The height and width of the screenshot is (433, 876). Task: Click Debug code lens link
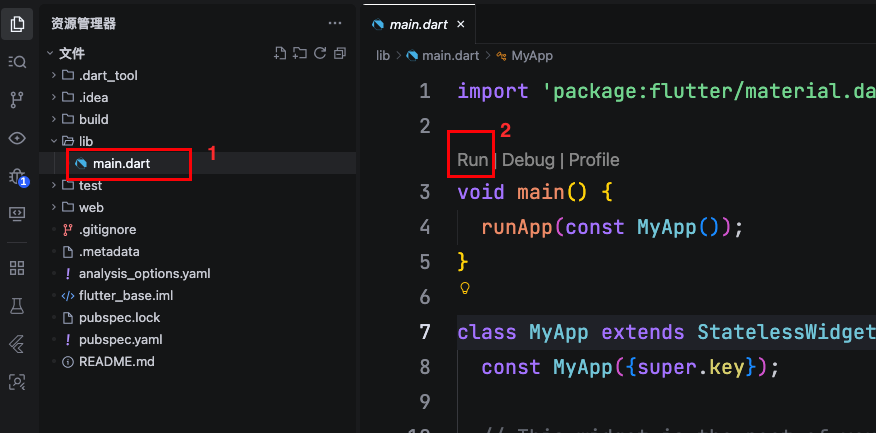click(527, 160)
